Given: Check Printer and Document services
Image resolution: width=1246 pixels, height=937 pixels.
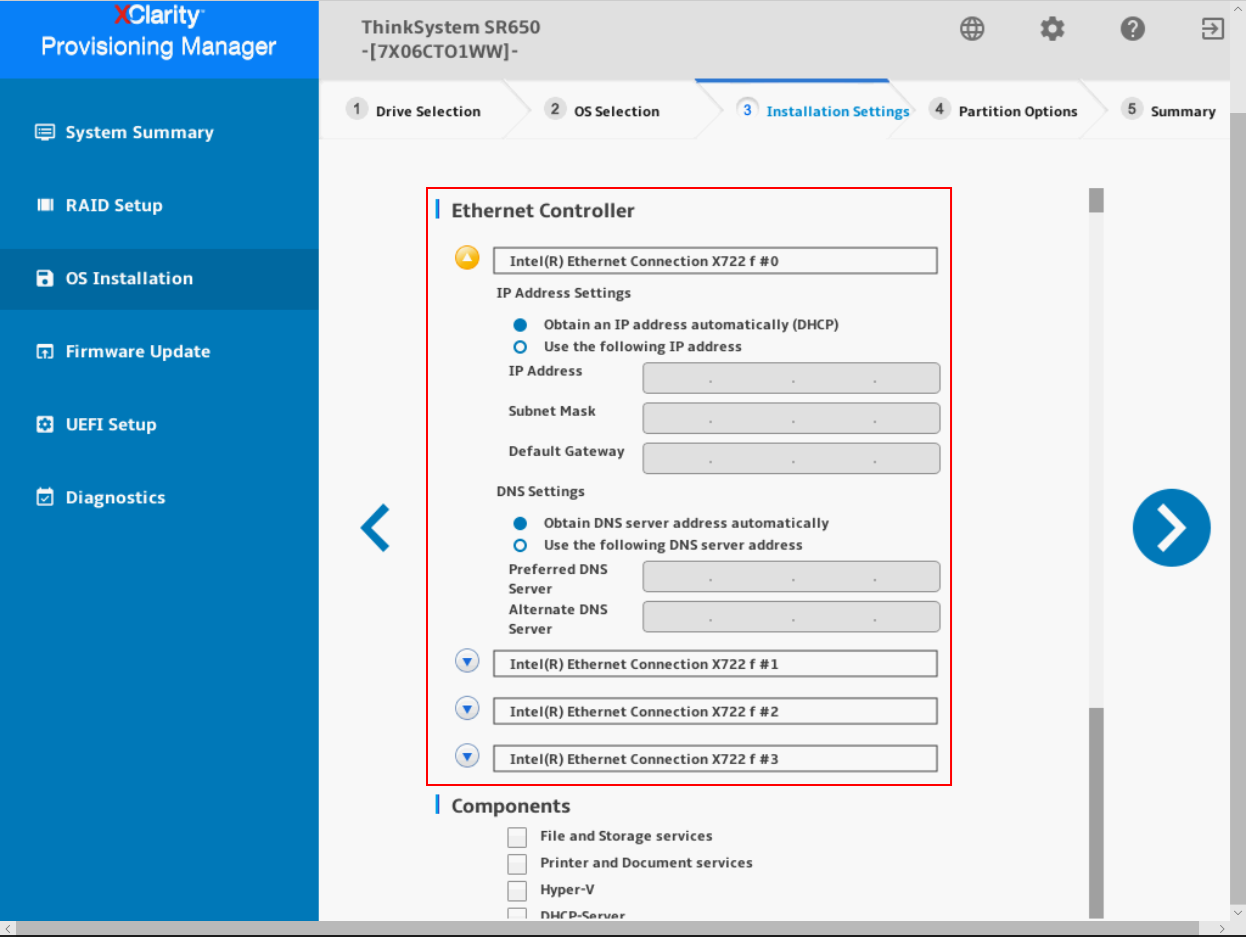Looking at the screenshot, I should click(x=517, y=864).
